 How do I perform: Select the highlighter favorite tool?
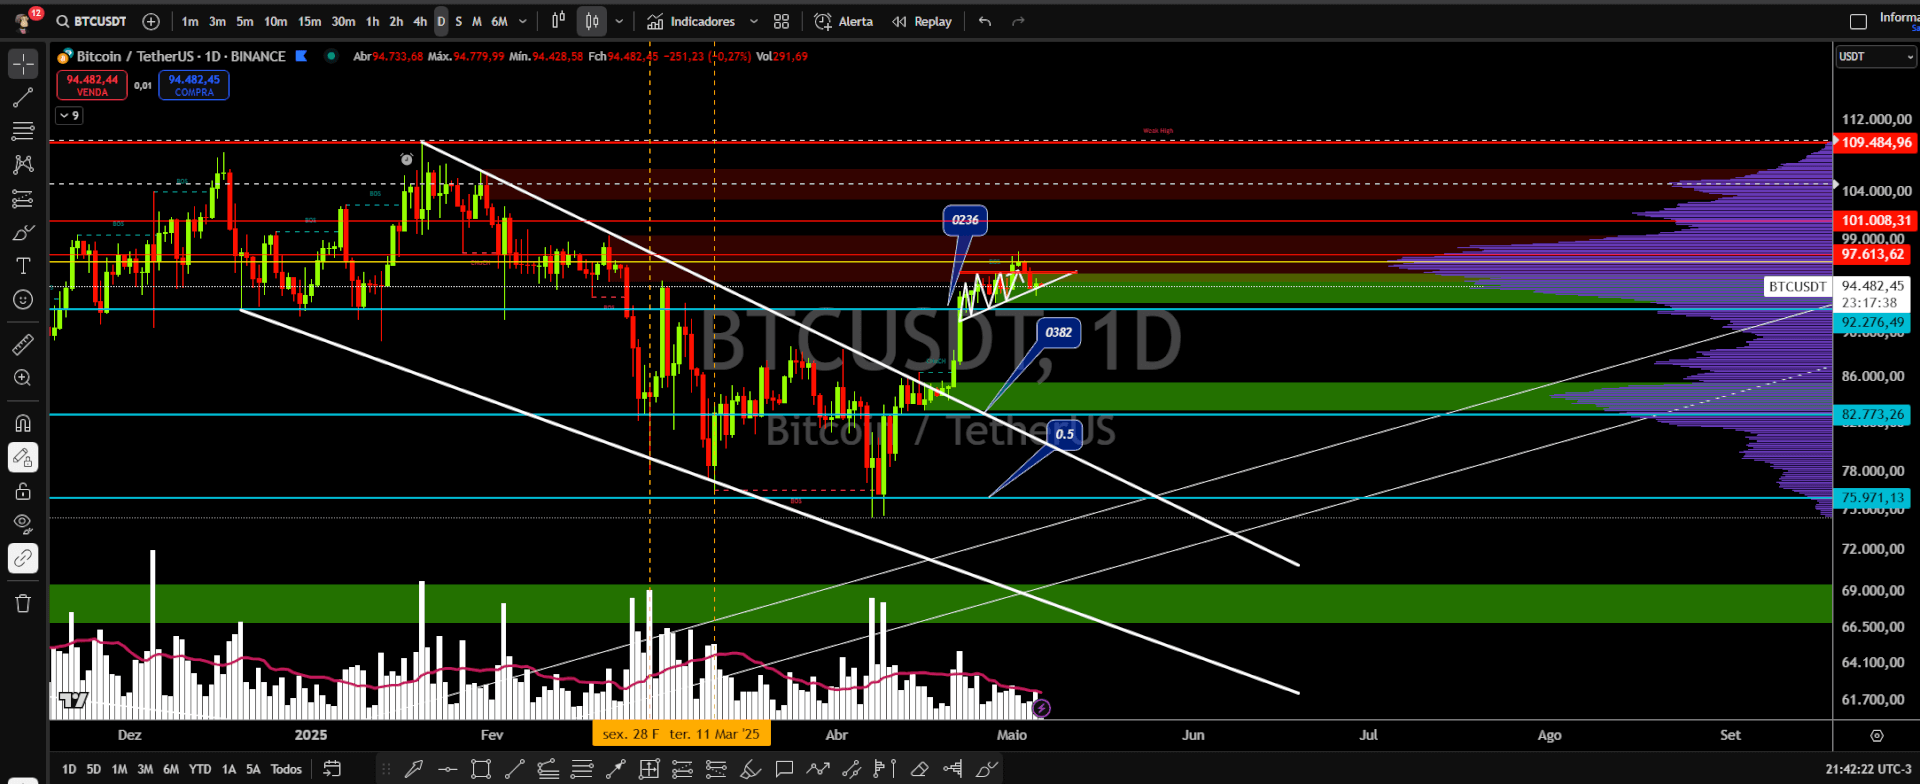[750, 769]
